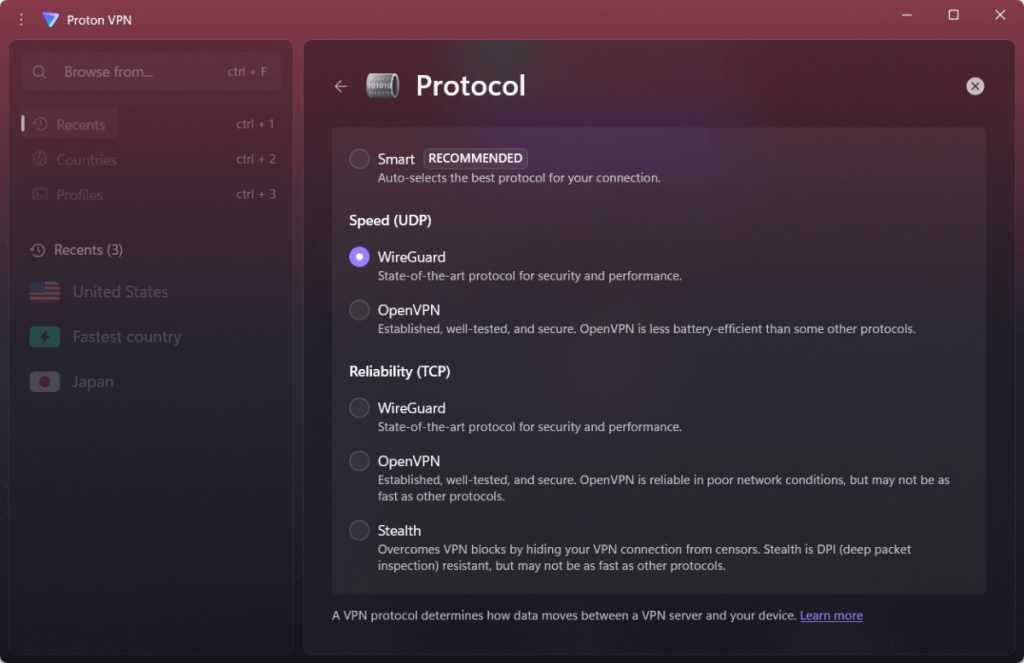This screenshot has height=663, width=1024.
Task: Select WireGuard under Speed (UDP)
Action: coord(359,257)
